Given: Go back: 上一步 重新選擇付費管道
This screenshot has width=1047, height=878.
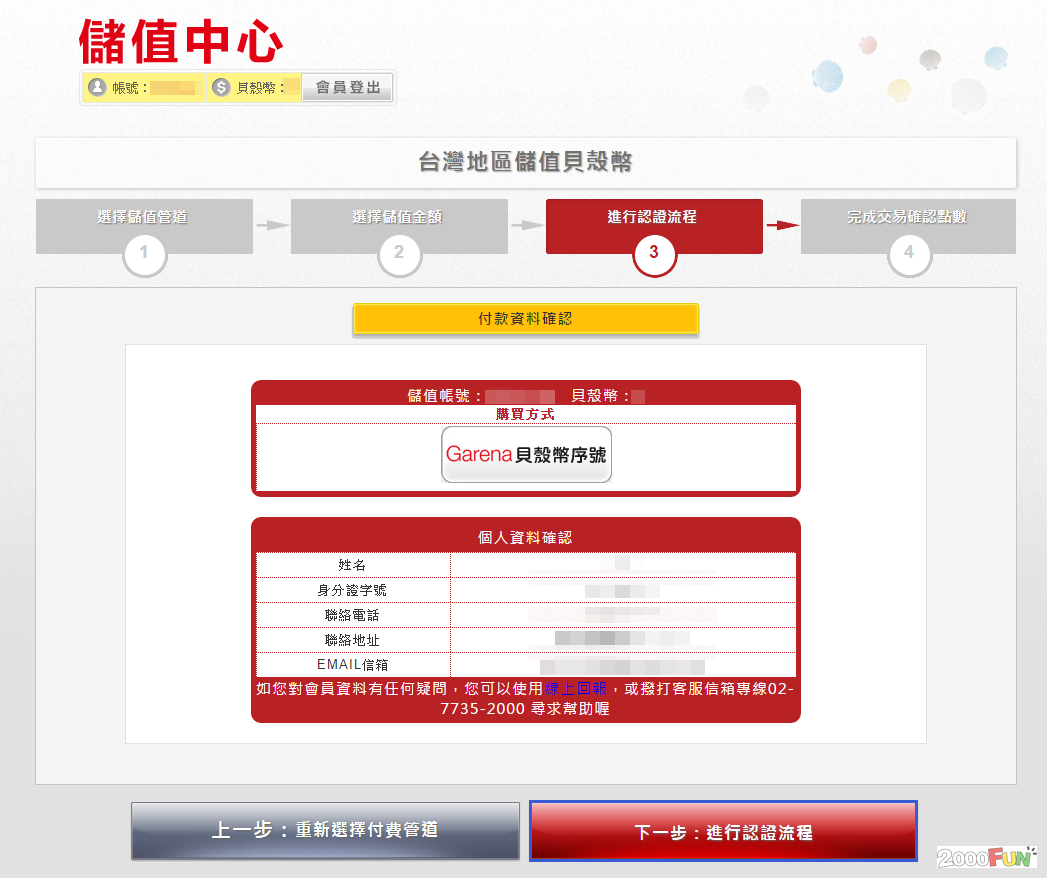Looking at the screenshot, I should 325,830.
